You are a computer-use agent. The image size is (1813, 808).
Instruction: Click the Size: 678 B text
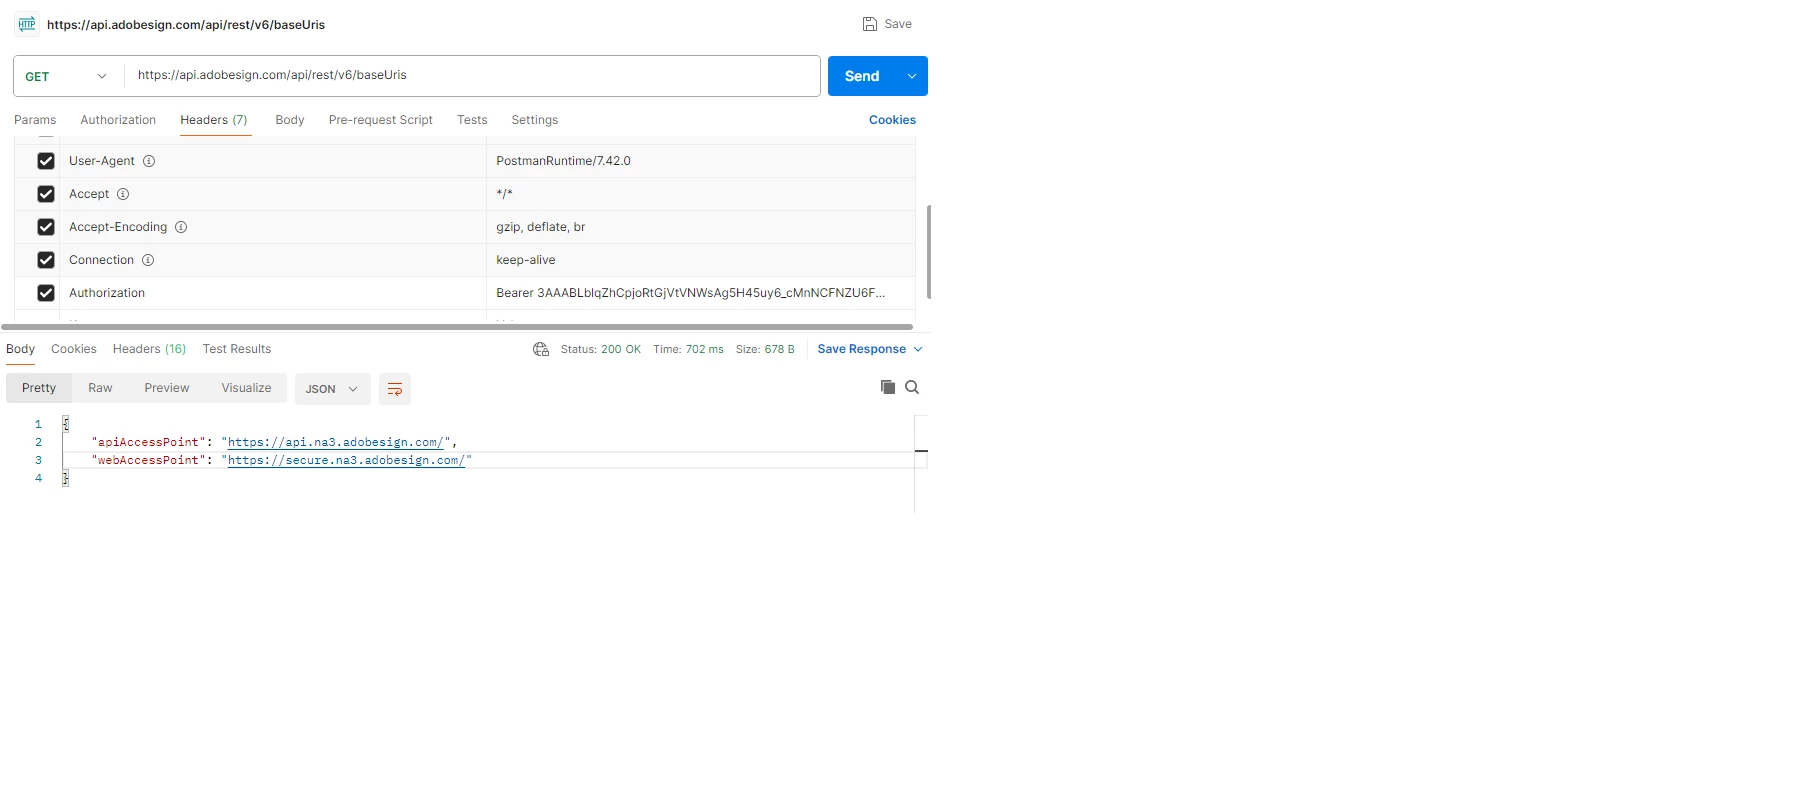[765, 349]
